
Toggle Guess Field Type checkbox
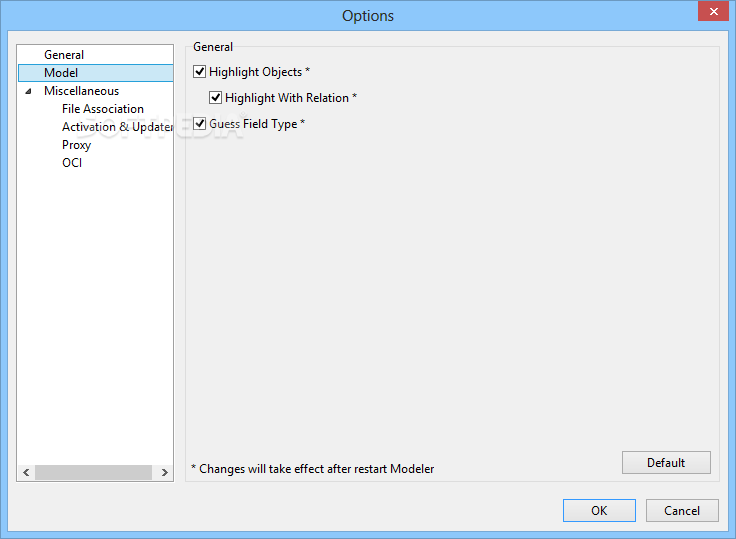point(199,123)
